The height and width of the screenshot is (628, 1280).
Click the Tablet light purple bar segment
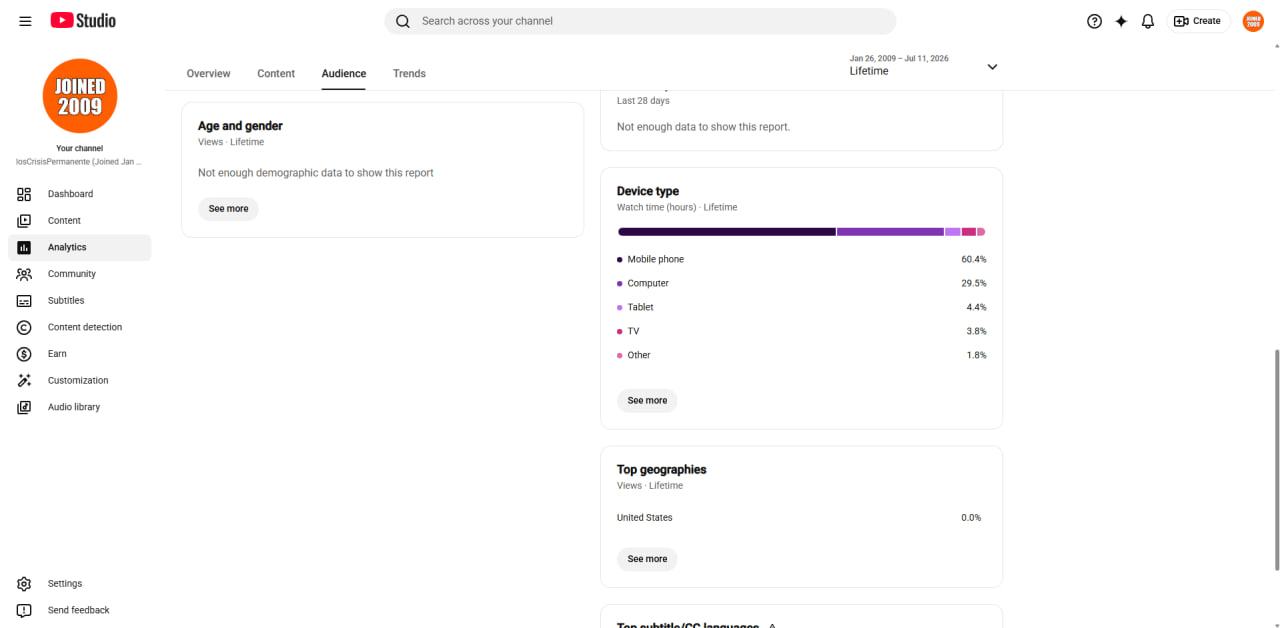coord(953,232)
